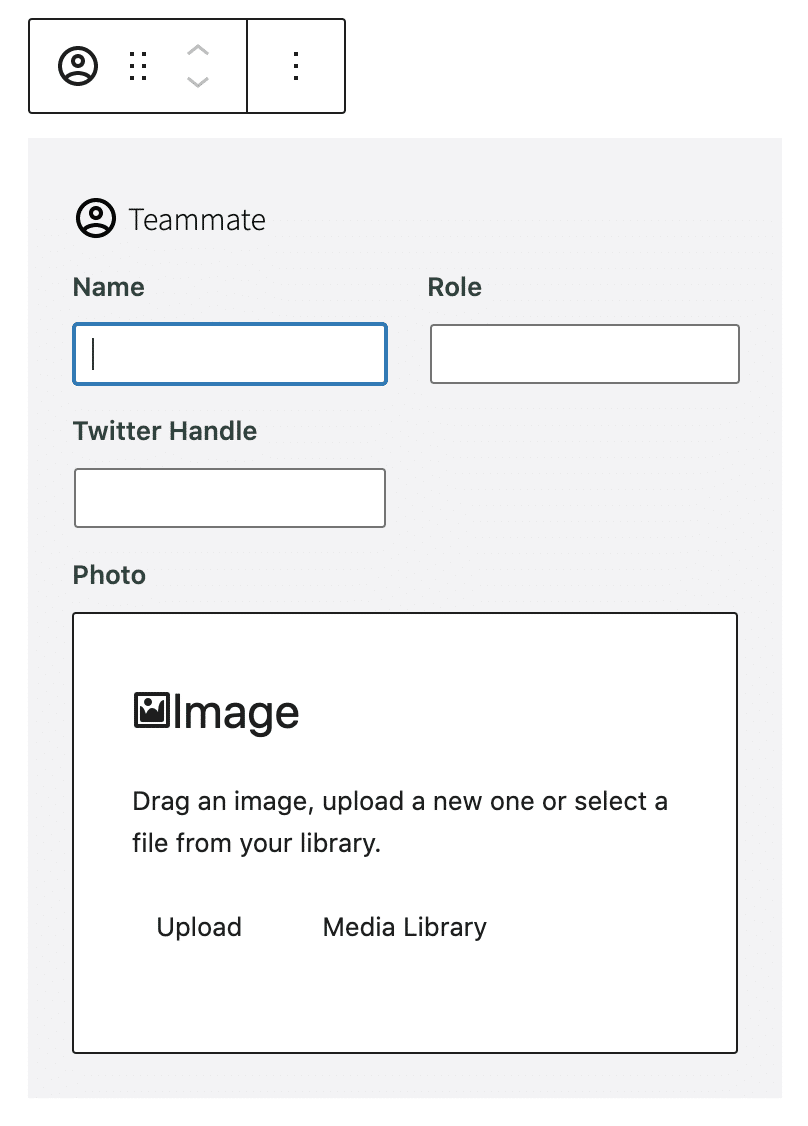The height and width of the screenshot is (1126, 808).
Task: Click the Name field label
Action: pyautogui.click(x=108, y=287)
